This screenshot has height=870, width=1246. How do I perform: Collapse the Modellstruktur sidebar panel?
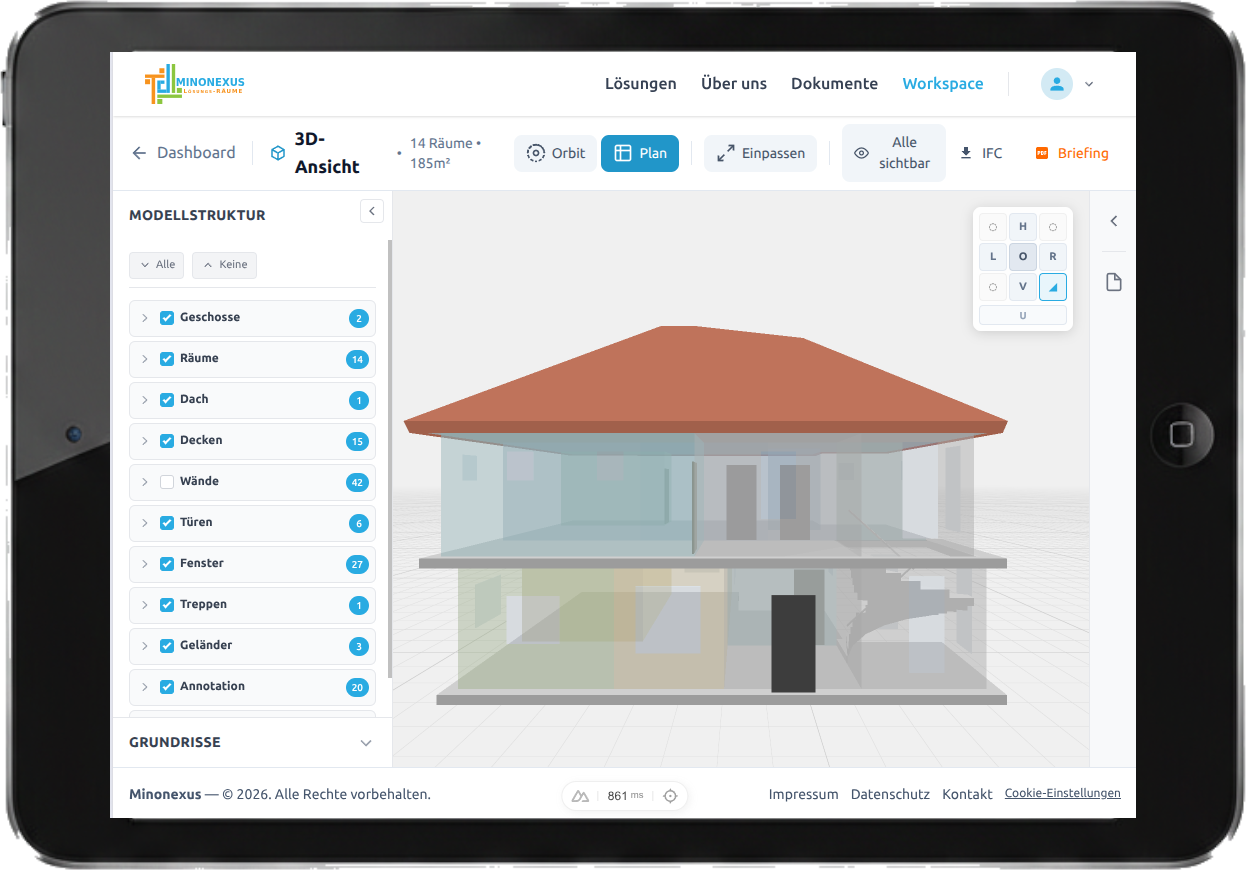[x=371, y=211]
